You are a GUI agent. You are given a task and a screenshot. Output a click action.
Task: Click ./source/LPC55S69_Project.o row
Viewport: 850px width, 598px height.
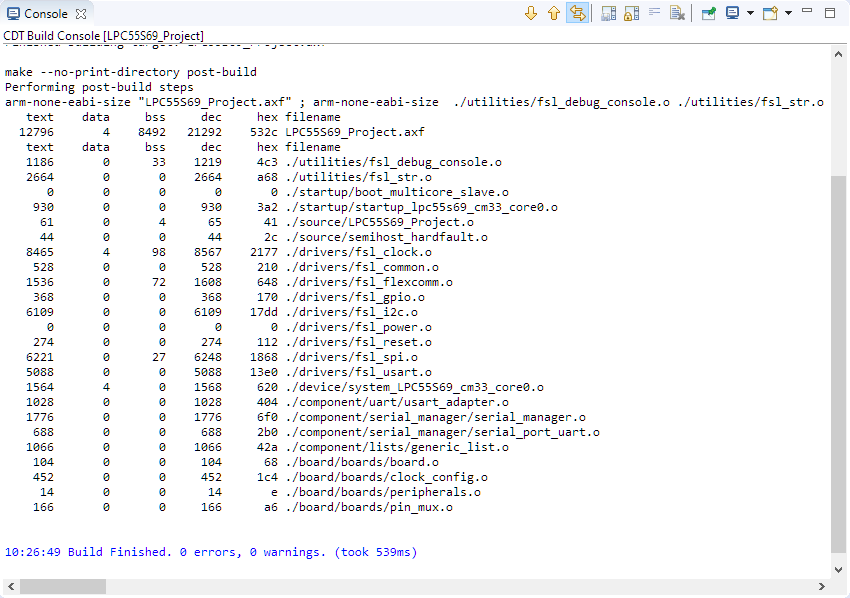[379, 222]
